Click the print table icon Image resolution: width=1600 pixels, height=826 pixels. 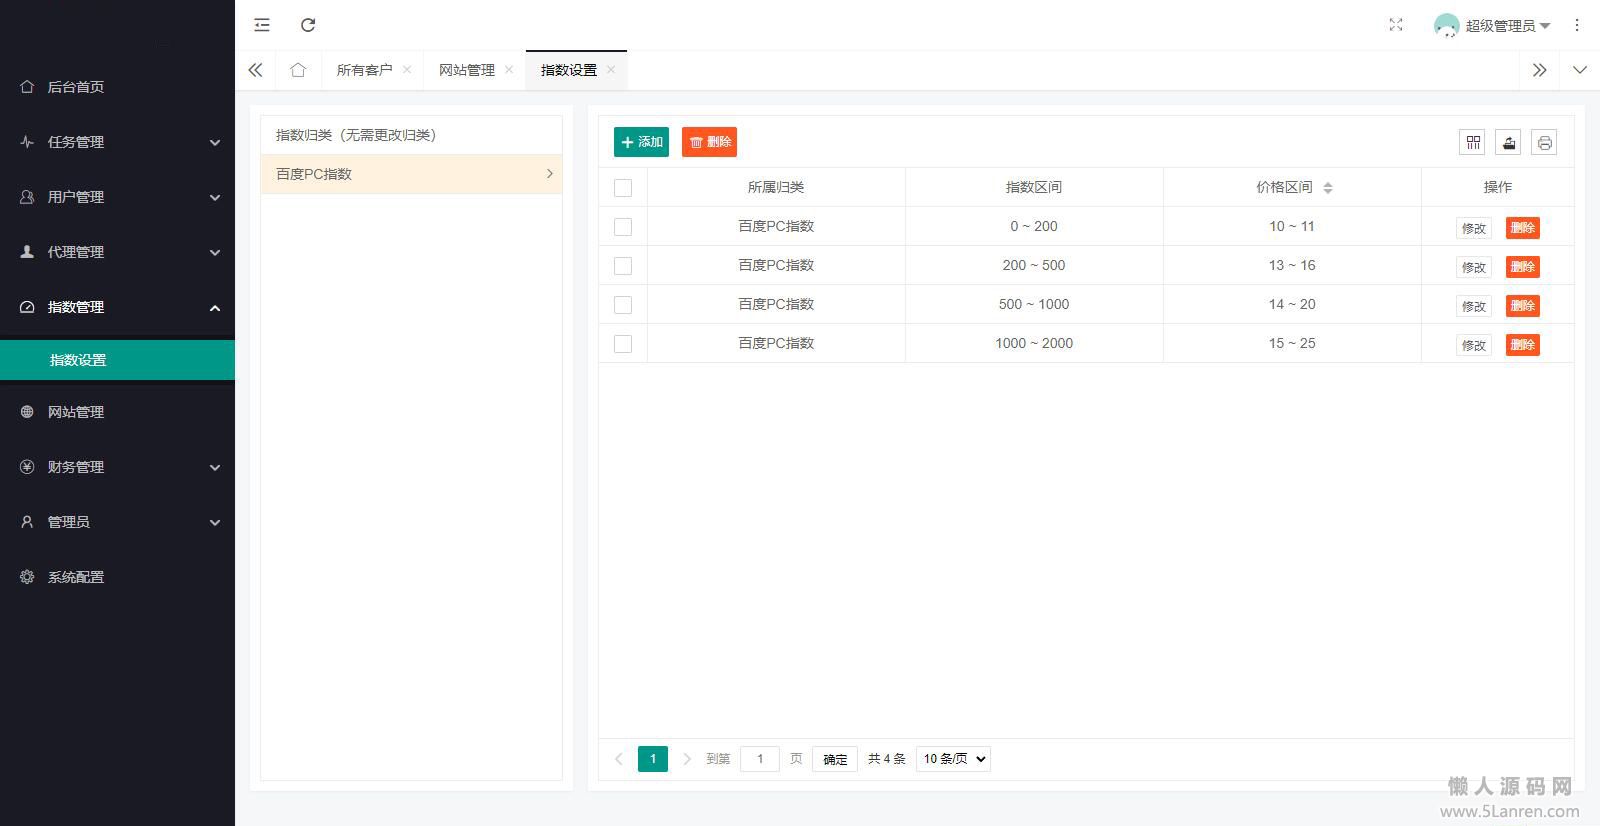tap(1544, 143)
